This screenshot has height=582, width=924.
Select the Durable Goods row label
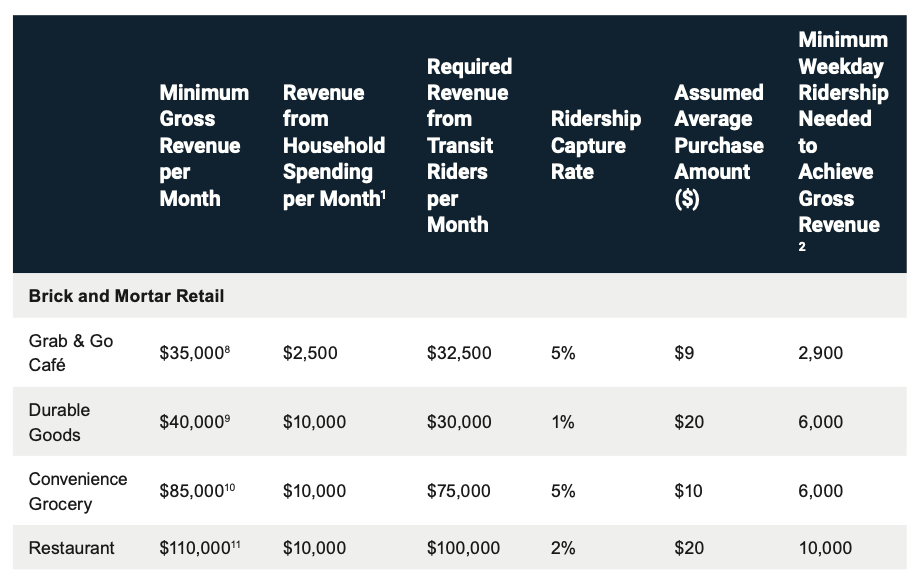[59, 422]
